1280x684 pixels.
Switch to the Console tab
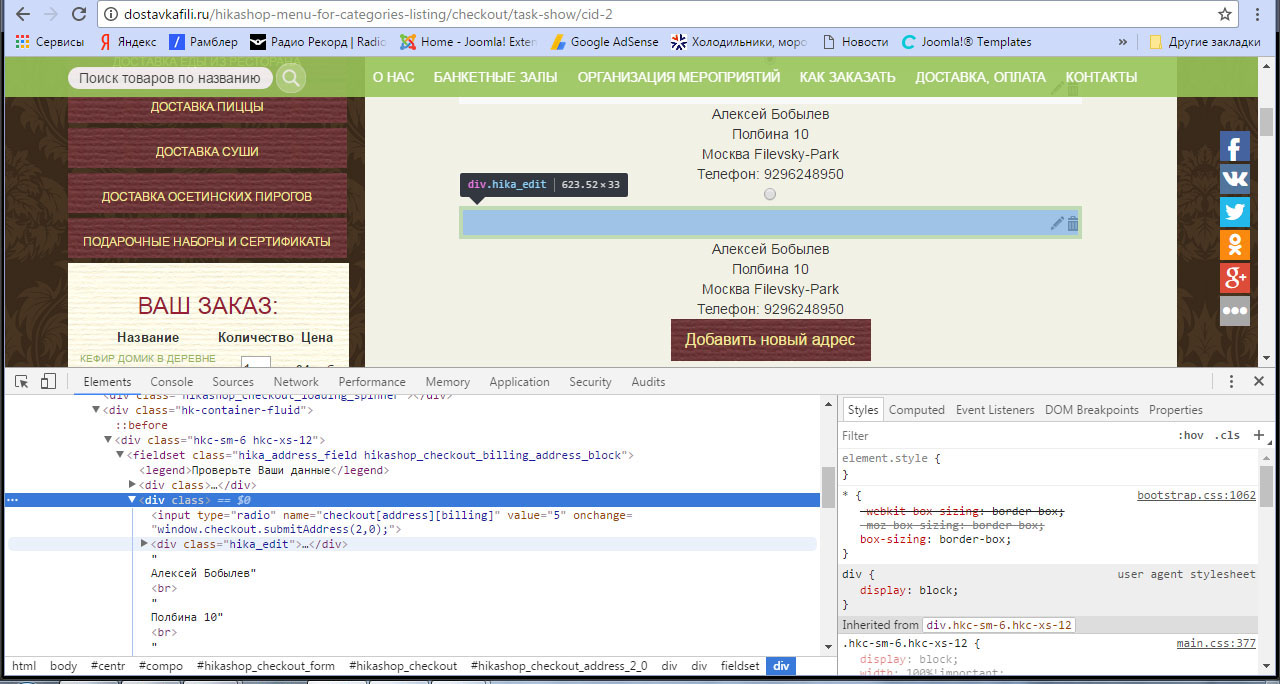click(x=171, y=382)
